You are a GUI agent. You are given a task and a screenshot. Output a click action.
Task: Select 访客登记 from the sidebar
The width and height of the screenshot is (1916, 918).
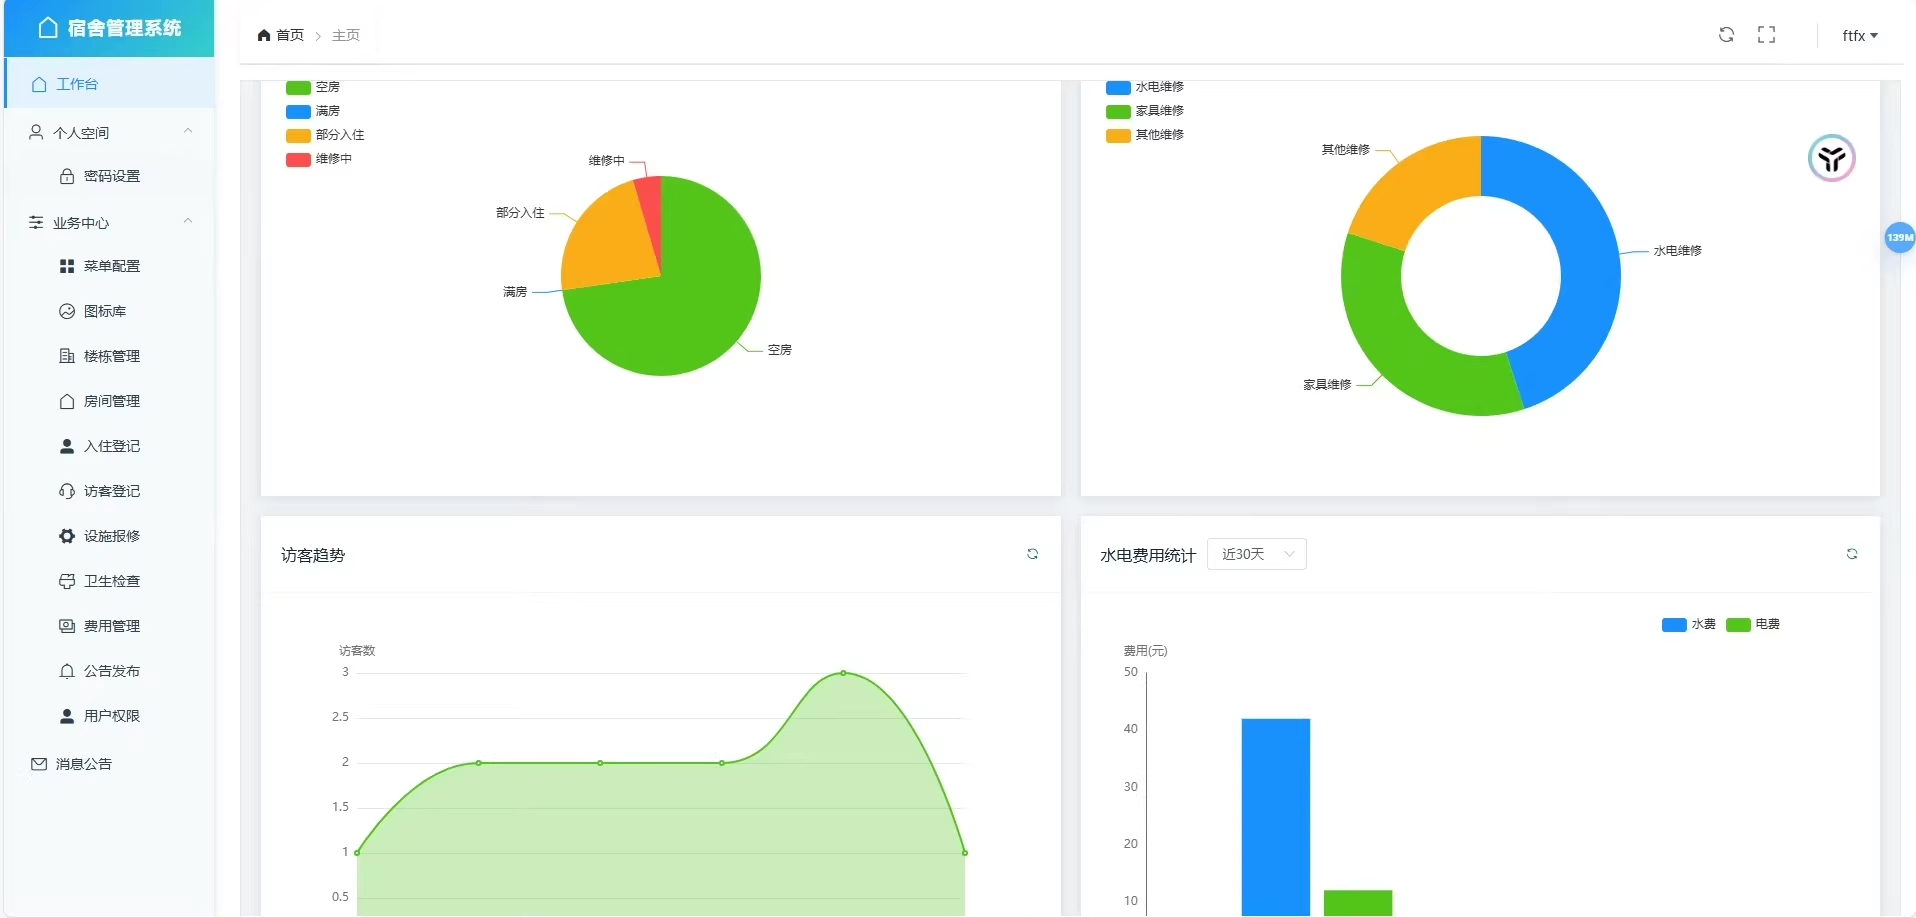point(113,491)
